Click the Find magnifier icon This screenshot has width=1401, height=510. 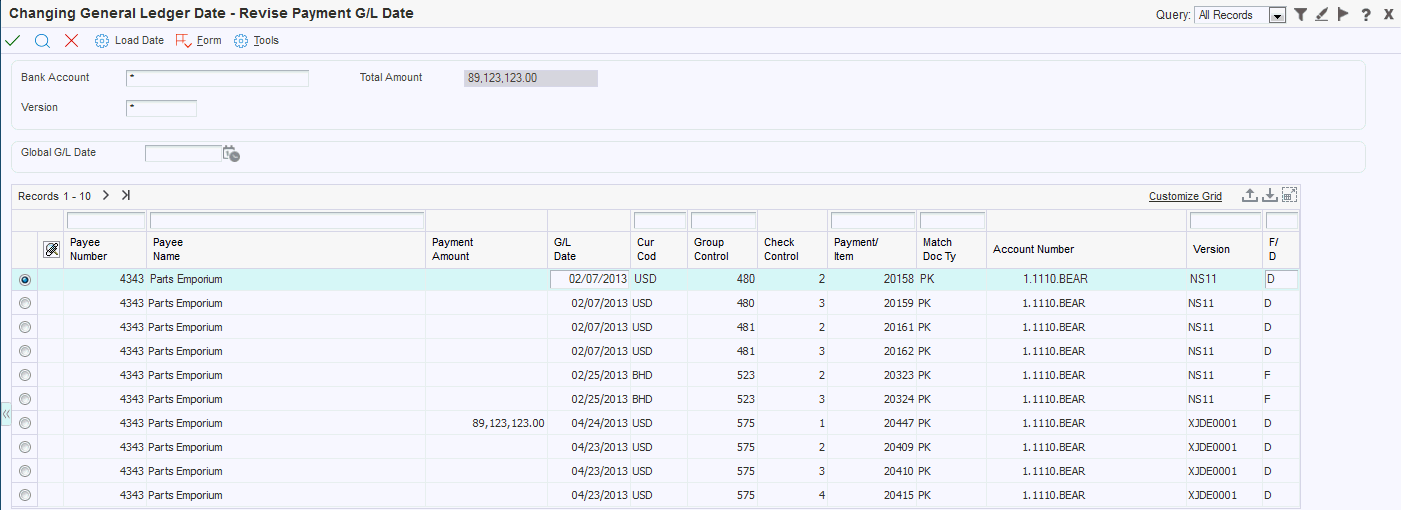[42, 41]
